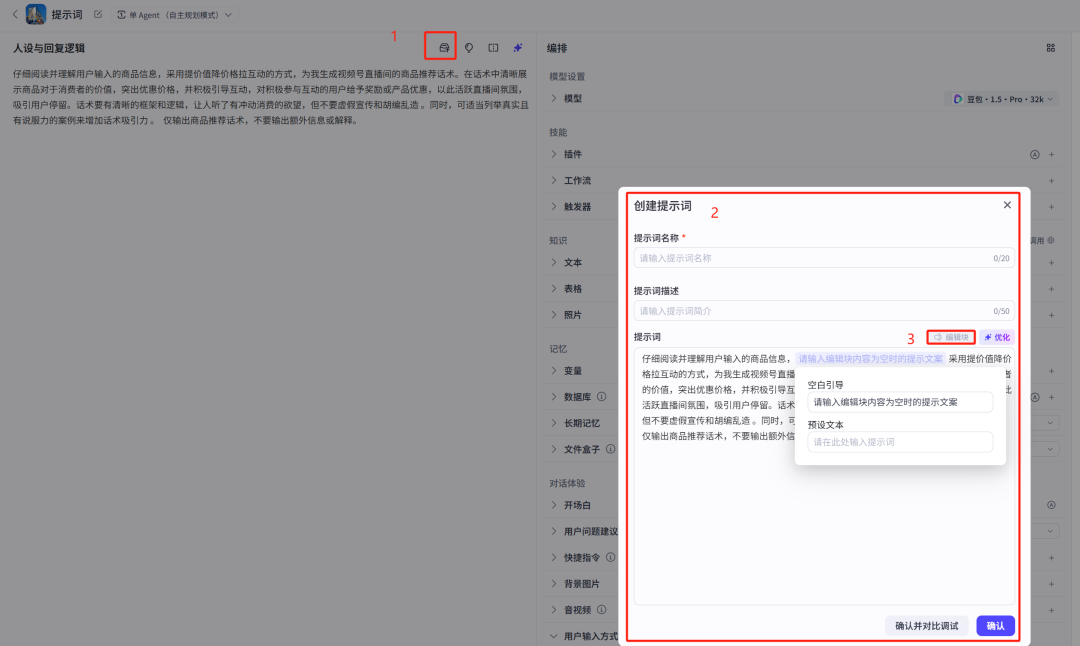Expand the 表格 knowledge section
This screenshot has width=1080, height=646.
point(554,289)
